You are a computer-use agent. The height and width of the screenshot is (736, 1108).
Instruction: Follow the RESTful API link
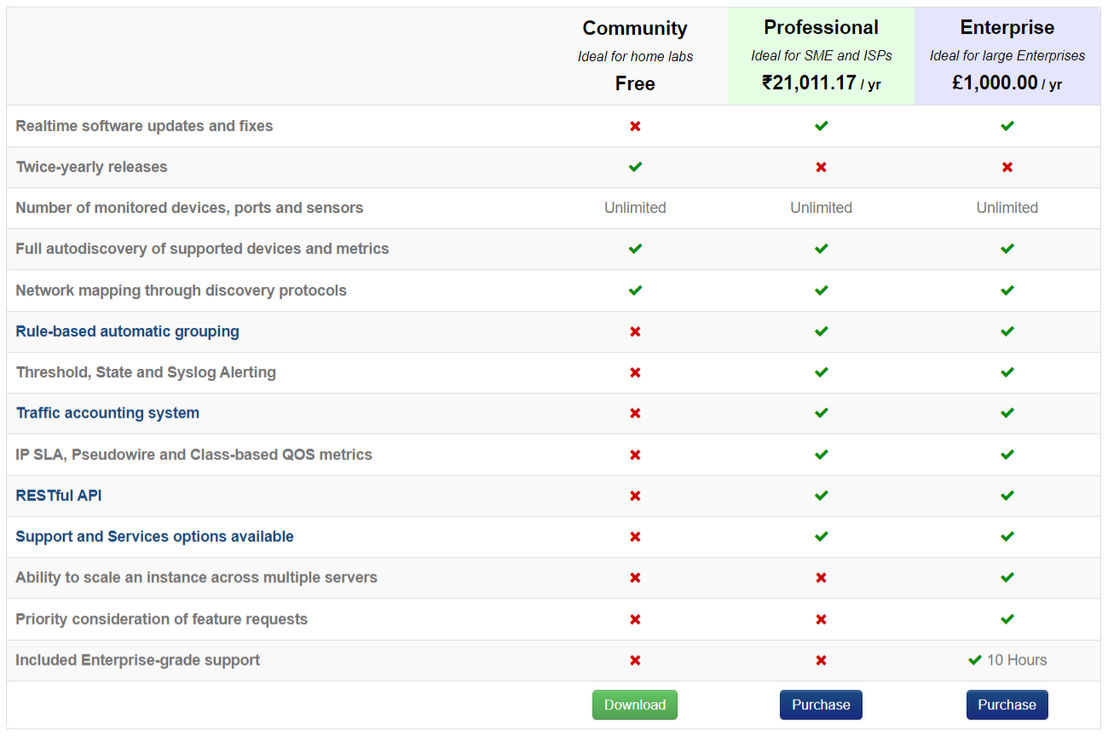coord(59,496)
